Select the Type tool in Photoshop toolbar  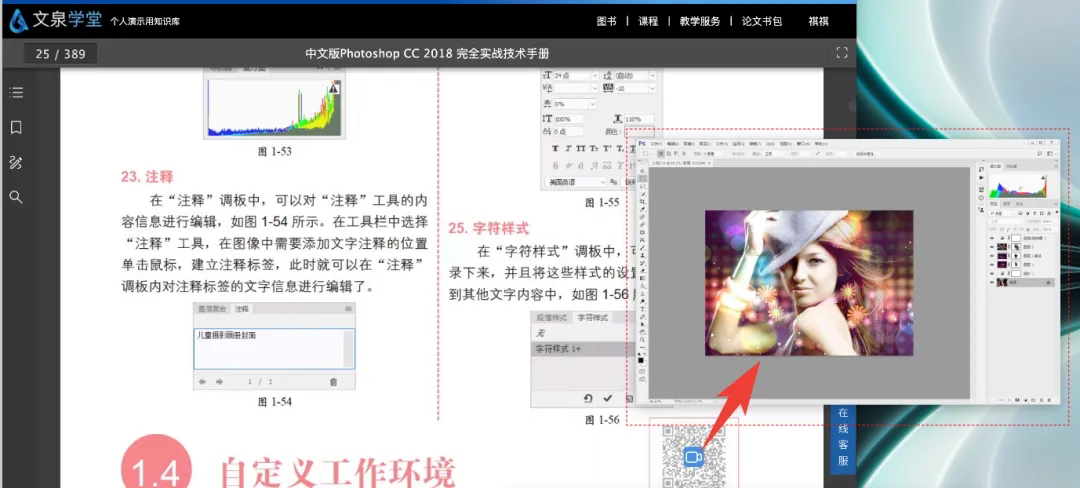643,310
